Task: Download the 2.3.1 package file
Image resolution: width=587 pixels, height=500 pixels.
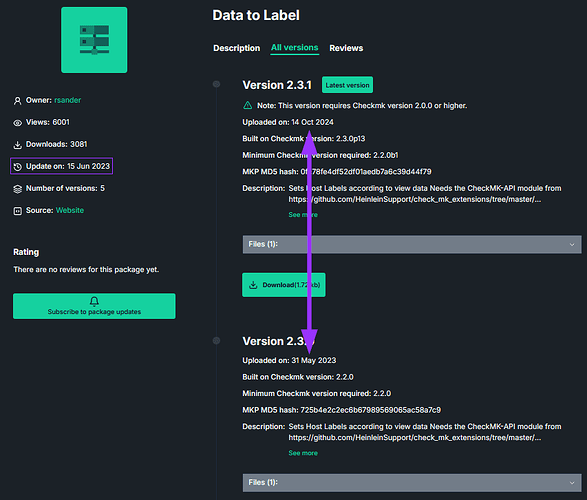Action: (284, 285)
